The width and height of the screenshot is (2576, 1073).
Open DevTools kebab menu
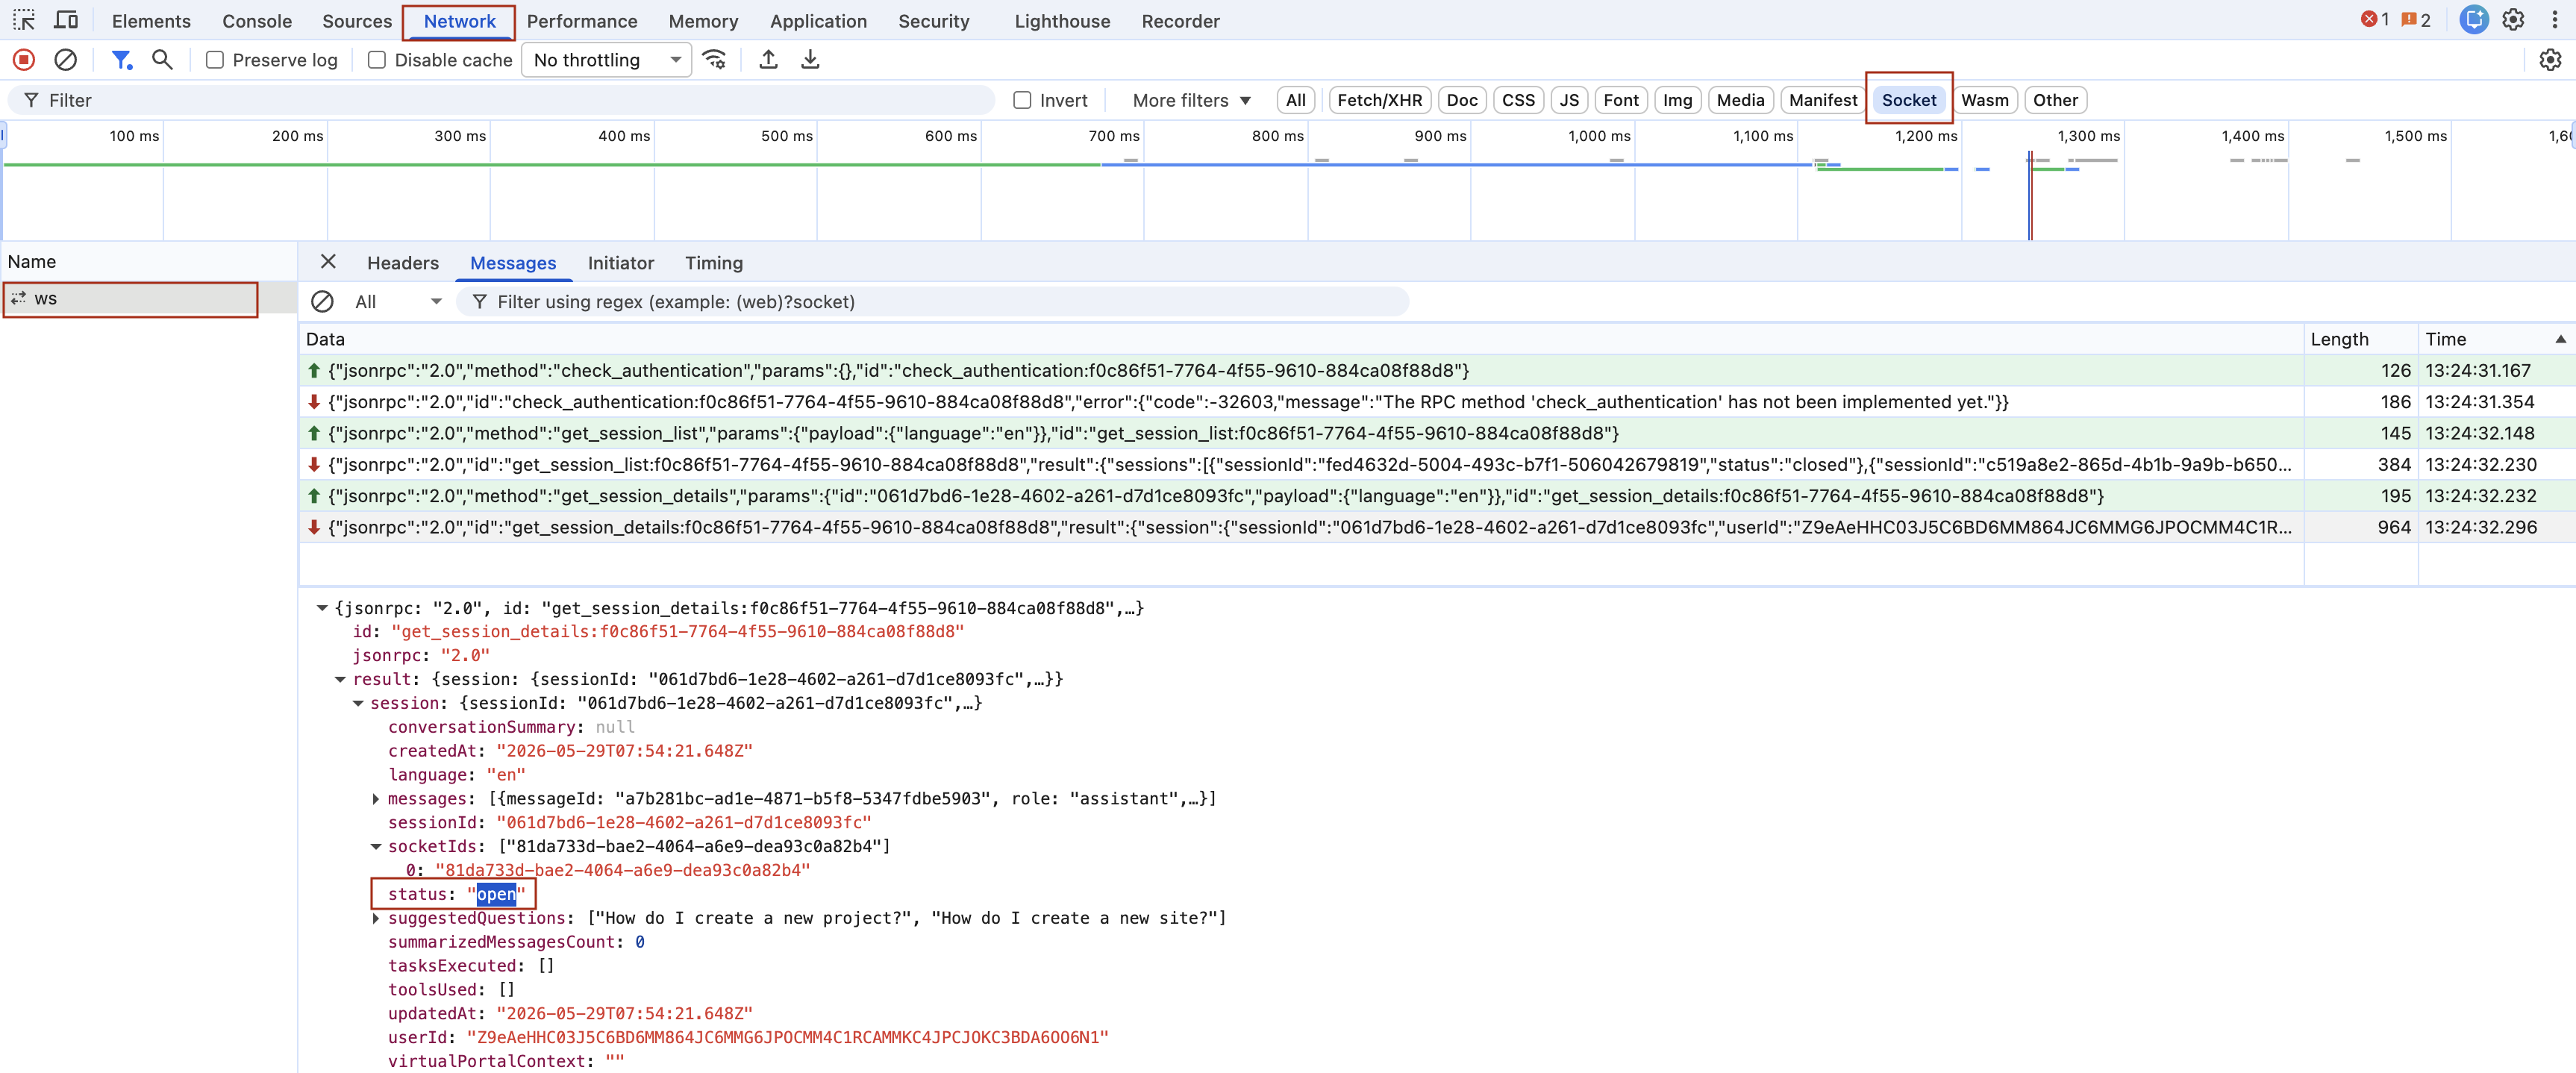point(2554,20)
